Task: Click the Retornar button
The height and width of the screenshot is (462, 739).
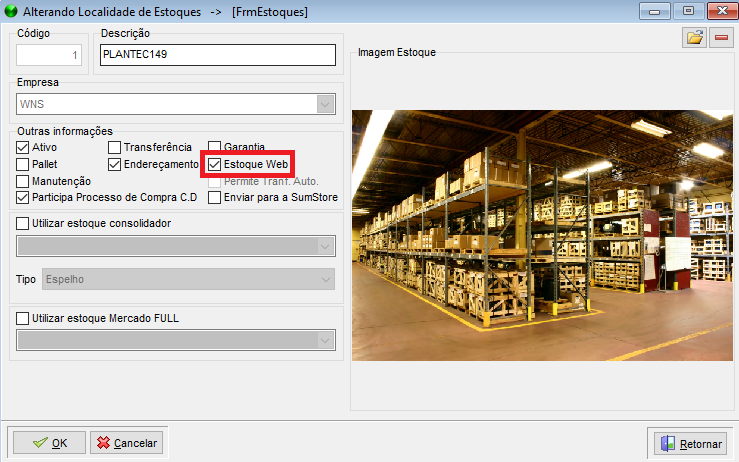Action: (691, 444)
